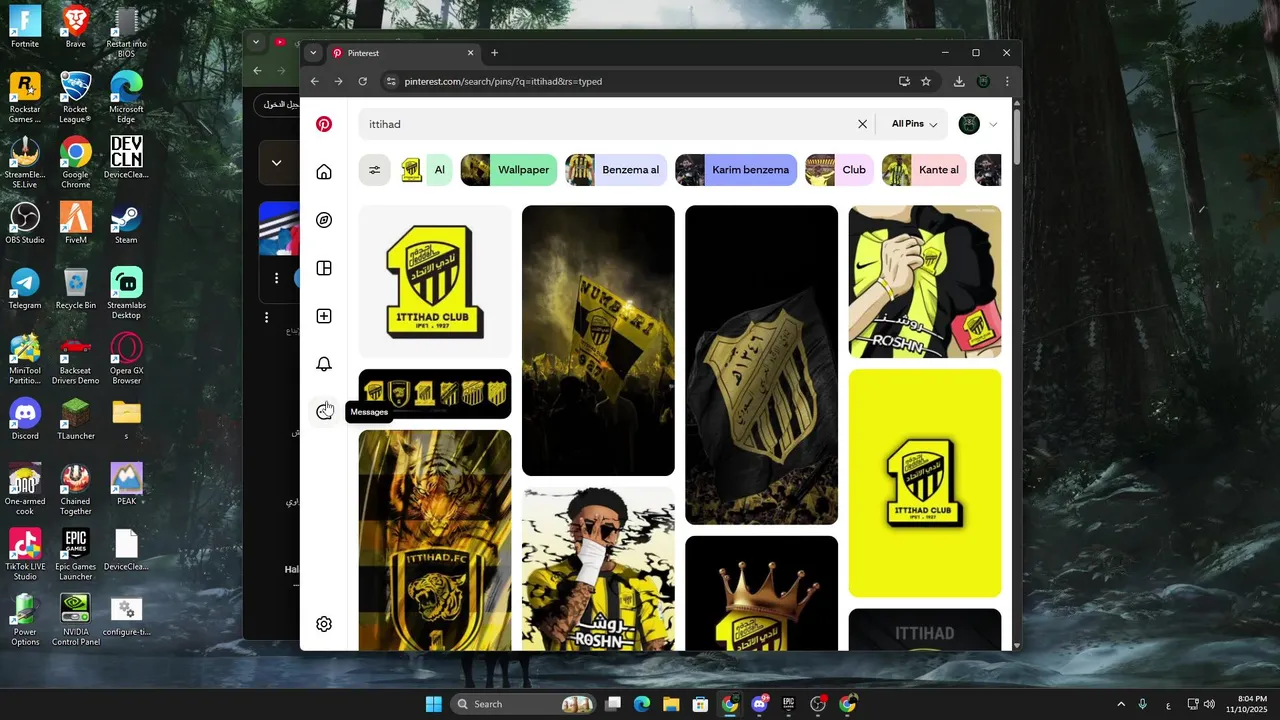Select the Al filter chip
Screen dimensions: 1280x720
pyautogui.click(x=426, y=170)
